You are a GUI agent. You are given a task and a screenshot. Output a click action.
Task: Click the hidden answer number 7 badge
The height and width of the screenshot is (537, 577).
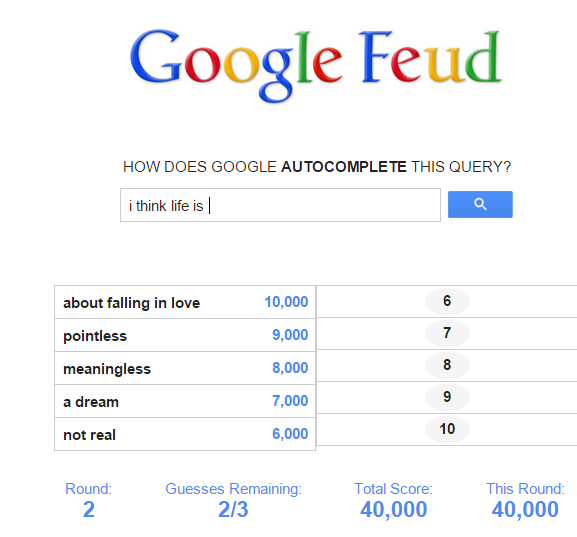(x=447, y=333)
